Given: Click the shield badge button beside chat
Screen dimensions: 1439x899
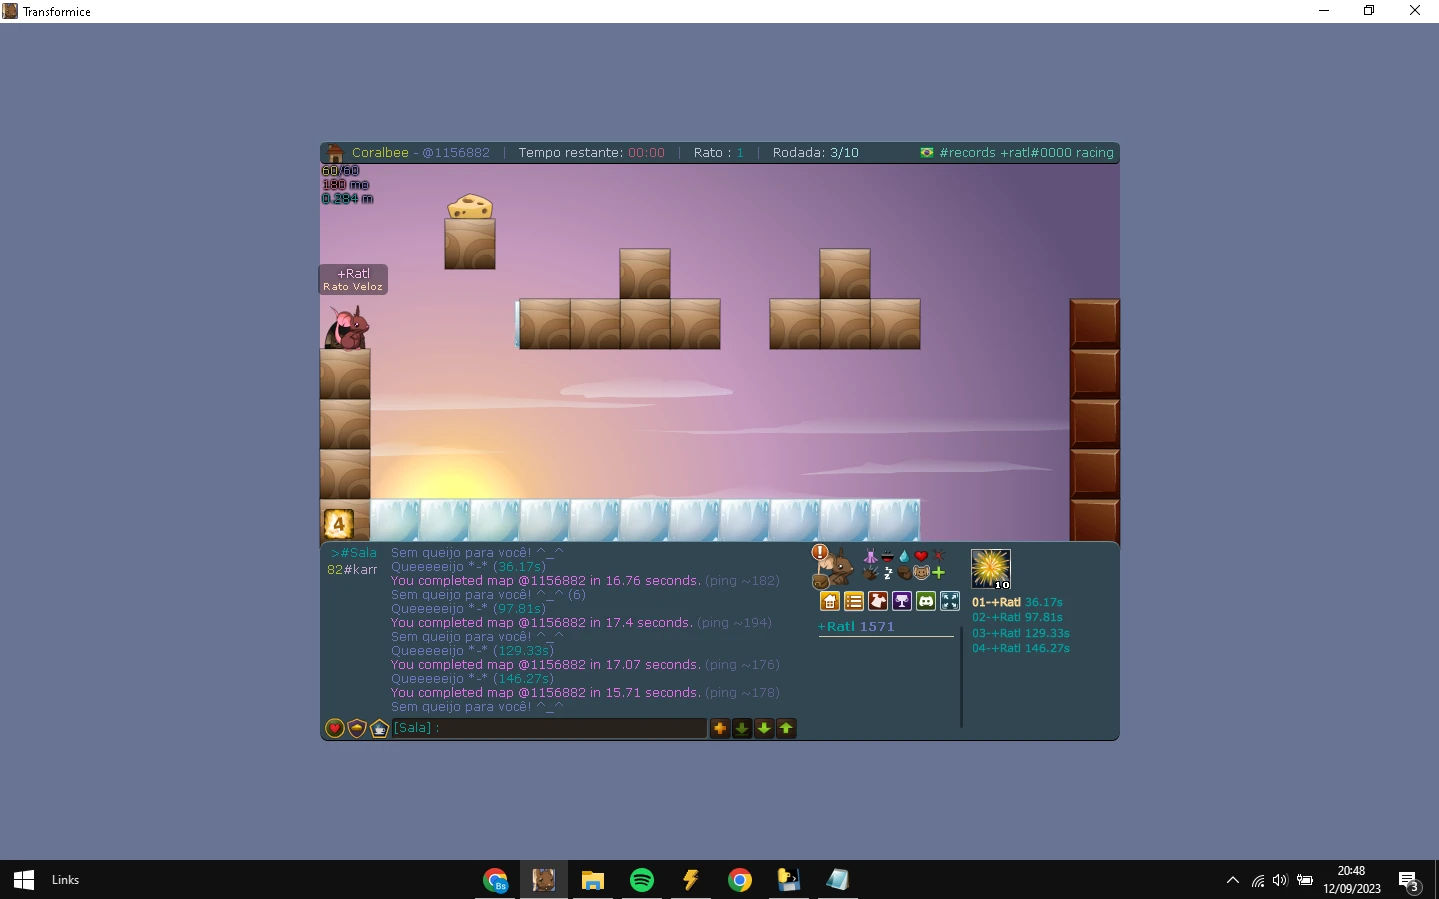Looking at the screenshot, I should pos(357,728).
